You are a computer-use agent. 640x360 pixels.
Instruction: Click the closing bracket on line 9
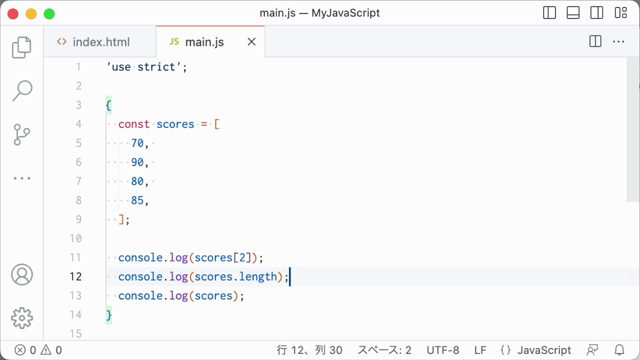pos(121,220)
